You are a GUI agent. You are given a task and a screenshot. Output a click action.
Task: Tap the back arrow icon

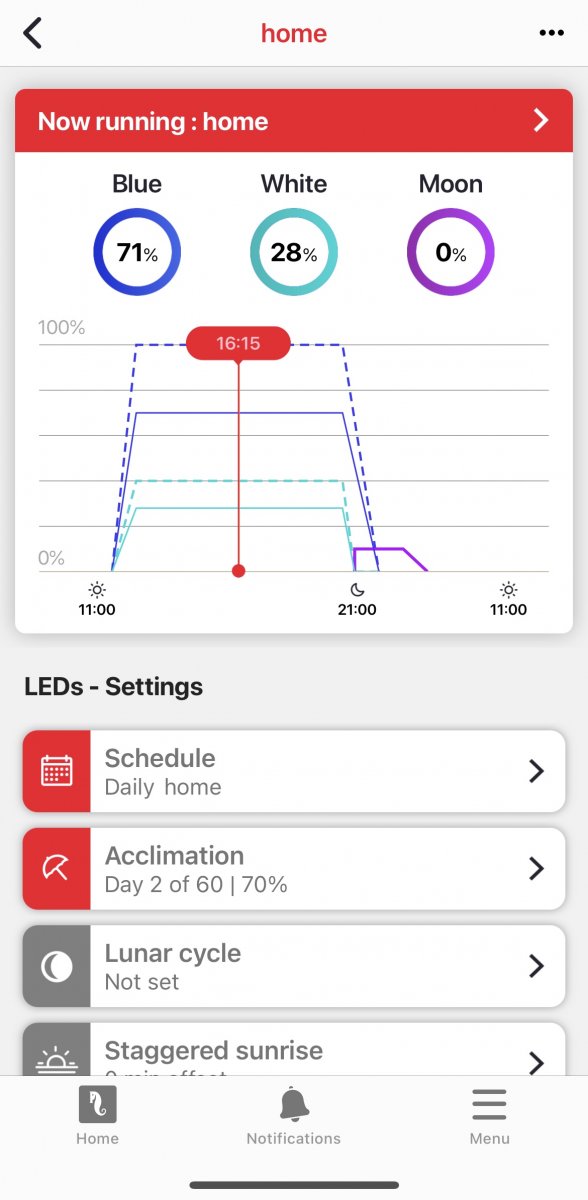pos(33,33)
